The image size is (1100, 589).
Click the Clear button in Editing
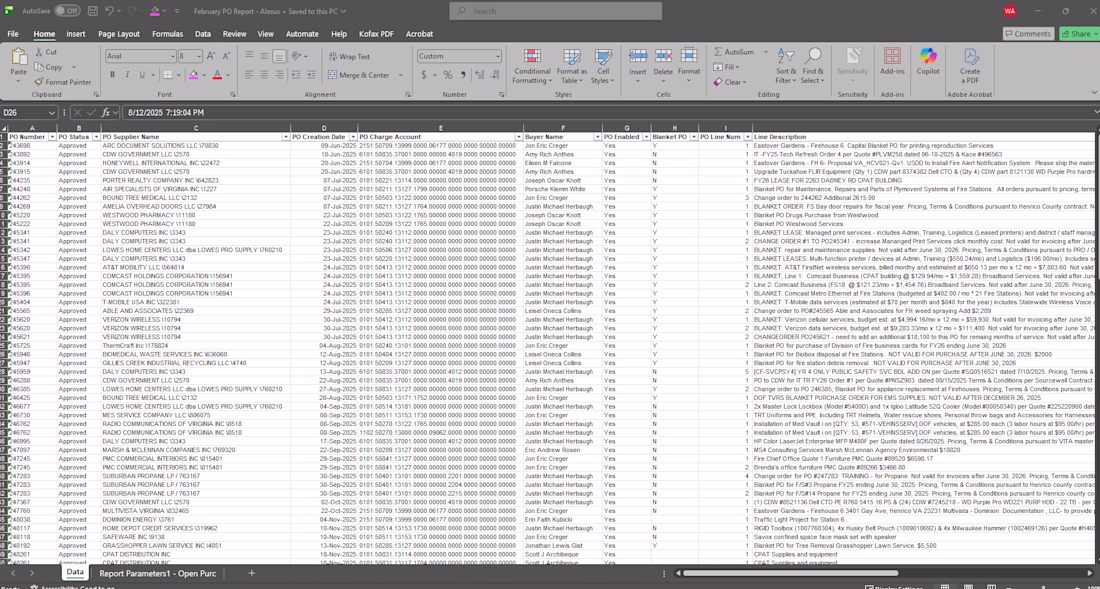click(729, 82)
